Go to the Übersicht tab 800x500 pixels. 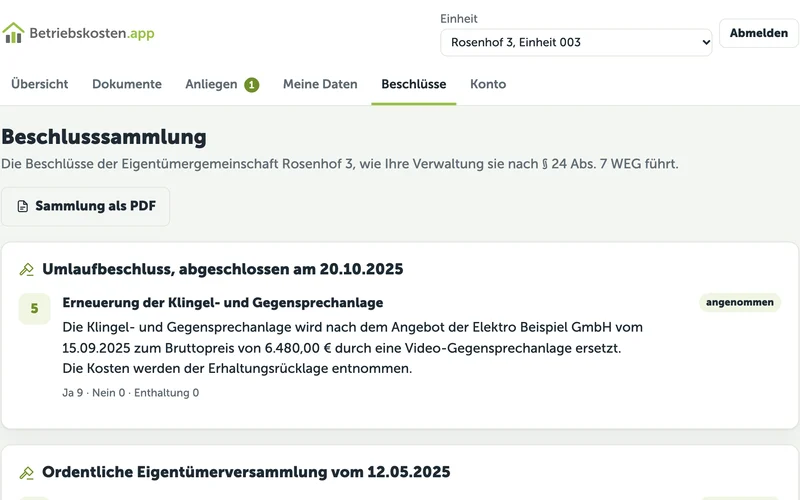40,84
